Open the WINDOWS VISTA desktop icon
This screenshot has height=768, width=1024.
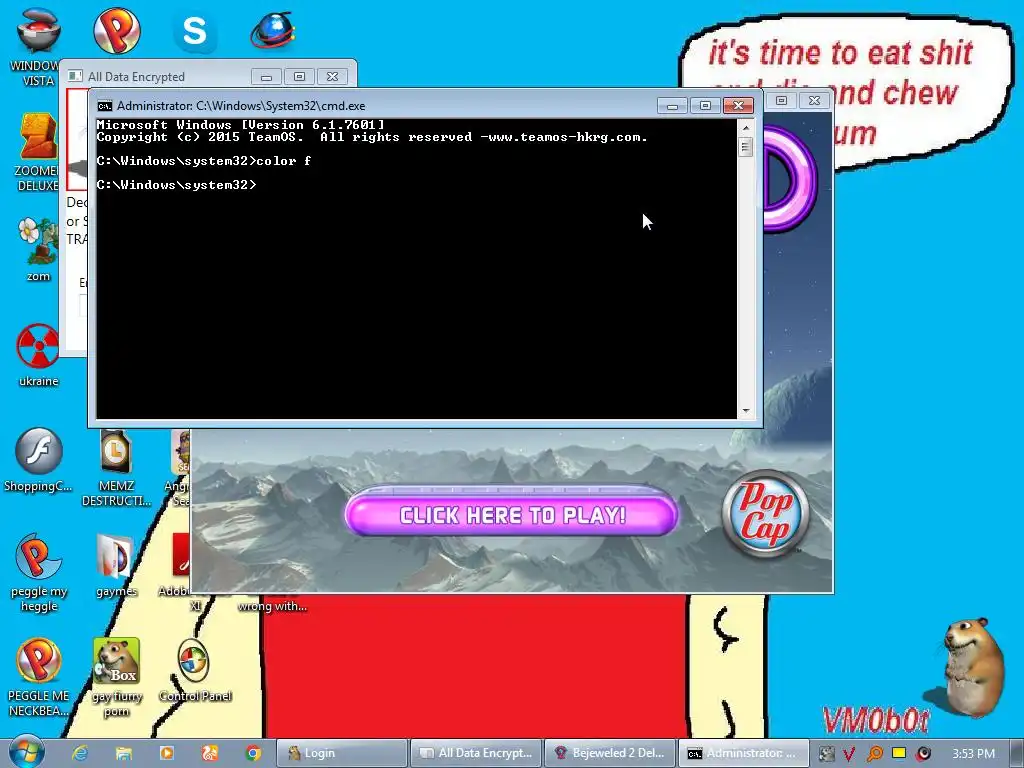pos(38,46)
